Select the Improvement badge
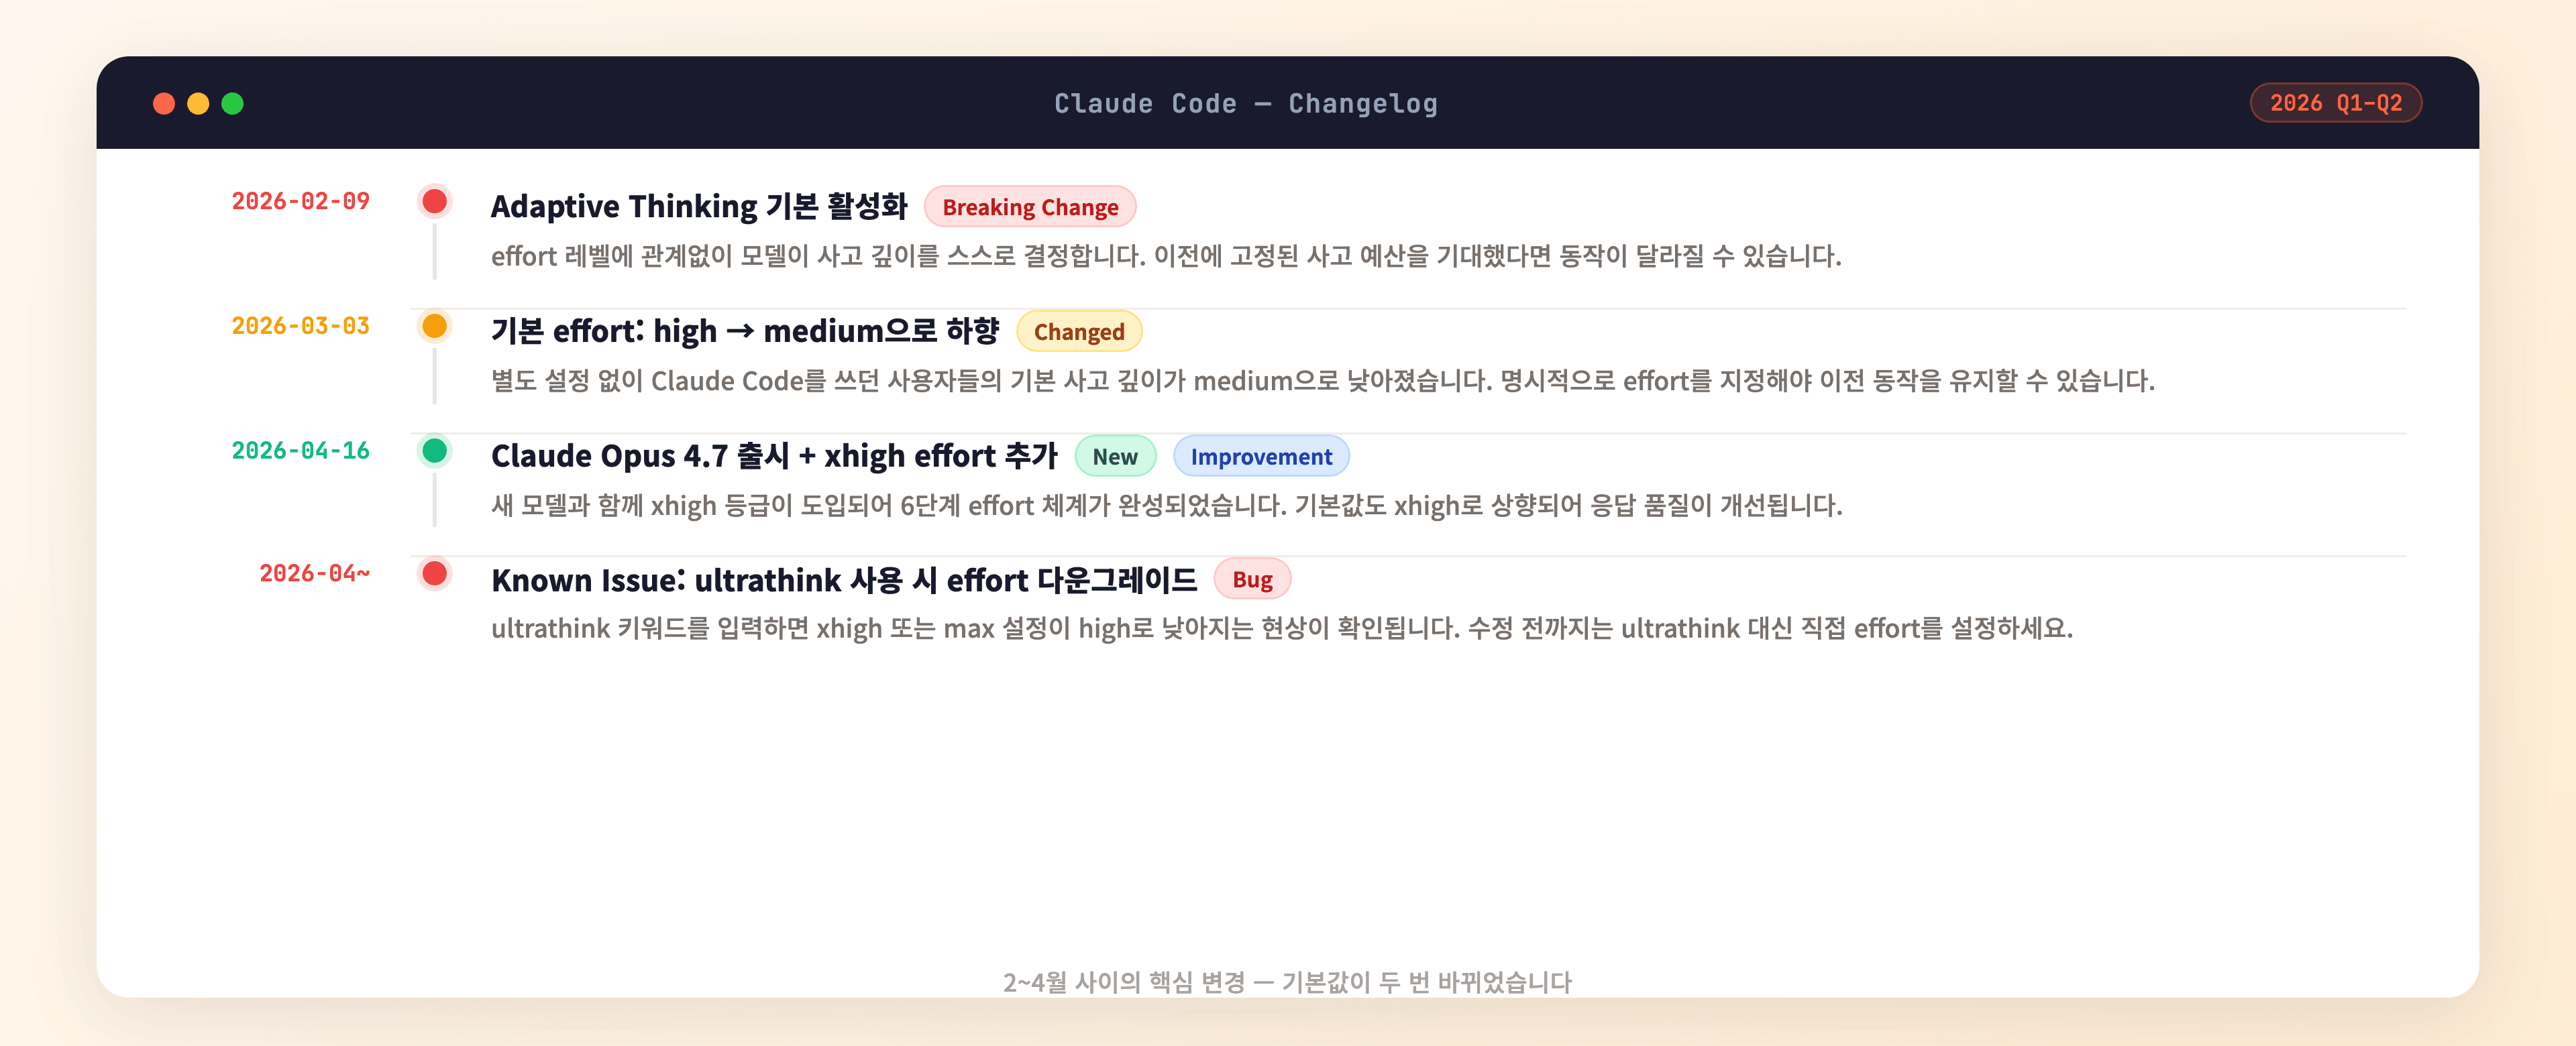 tap(1261, 457)
